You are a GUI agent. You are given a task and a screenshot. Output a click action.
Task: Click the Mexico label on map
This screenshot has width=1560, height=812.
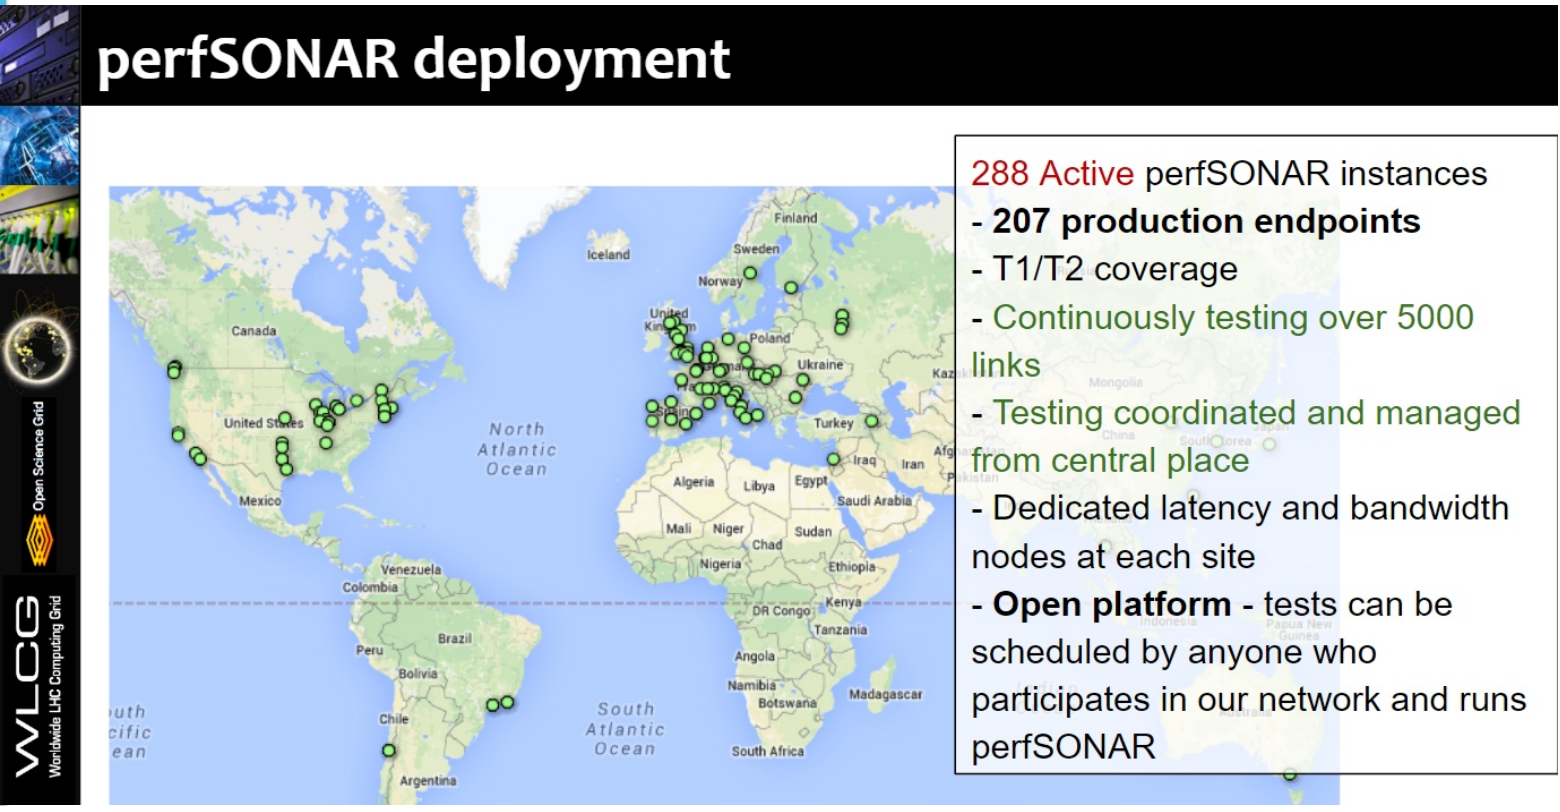pyautogui.click(x=260, y=501)
